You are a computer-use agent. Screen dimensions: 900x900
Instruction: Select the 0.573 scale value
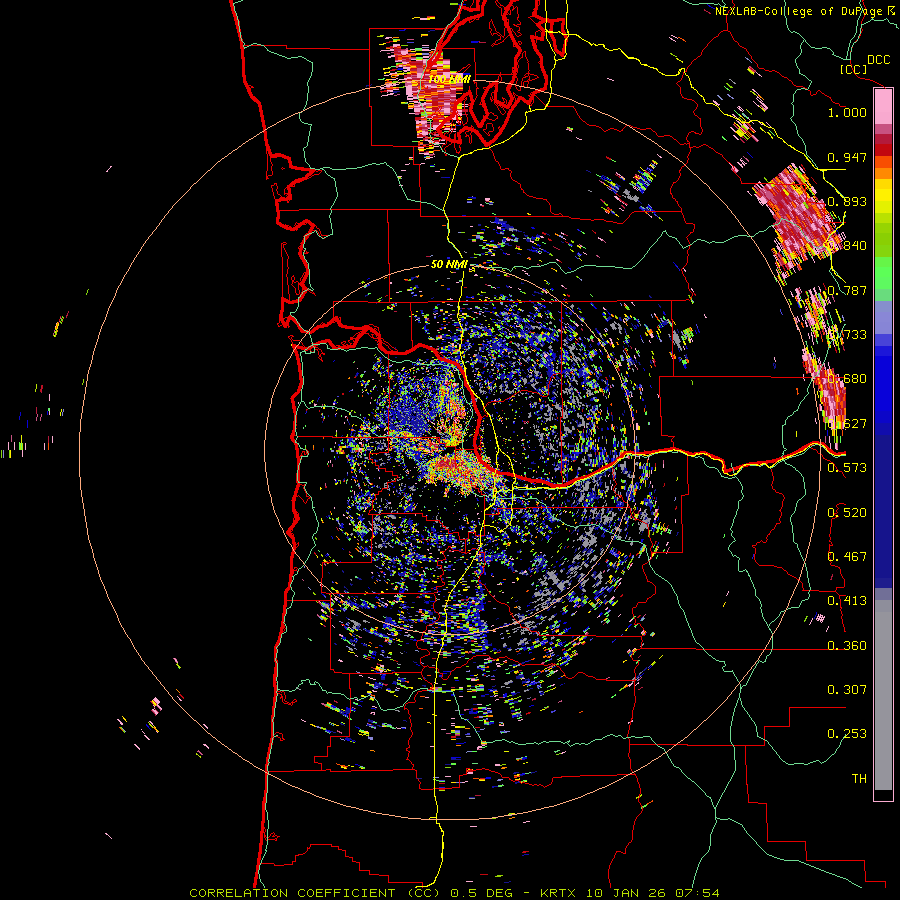[847, 468]
